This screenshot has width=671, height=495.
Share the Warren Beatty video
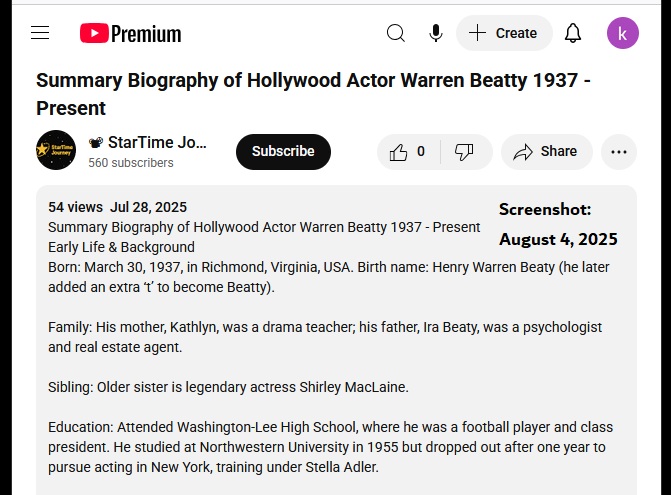pyautogui.click(x=546, y=152)
